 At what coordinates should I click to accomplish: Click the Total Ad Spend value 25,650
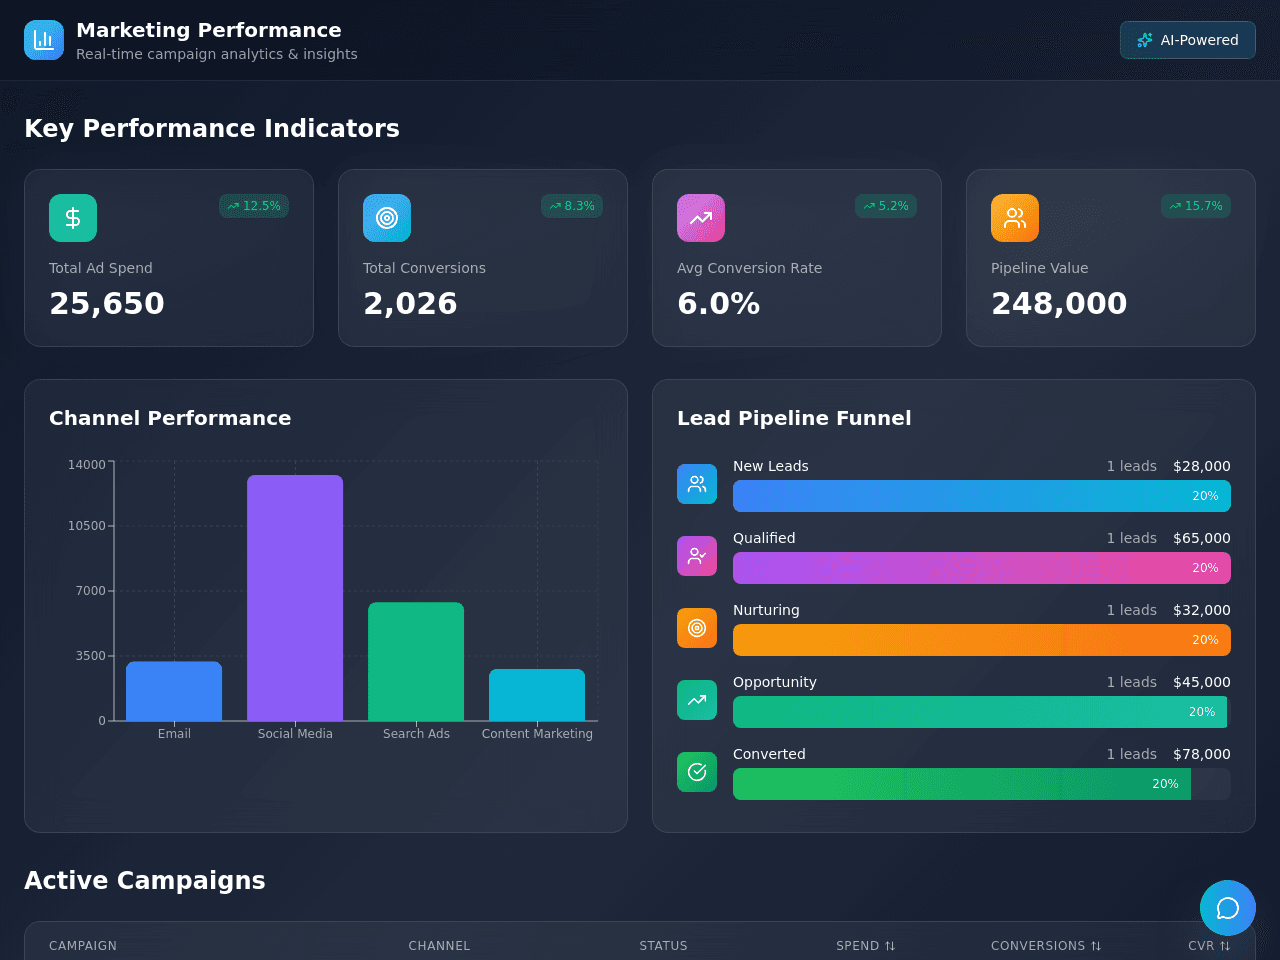pos(107,303)
